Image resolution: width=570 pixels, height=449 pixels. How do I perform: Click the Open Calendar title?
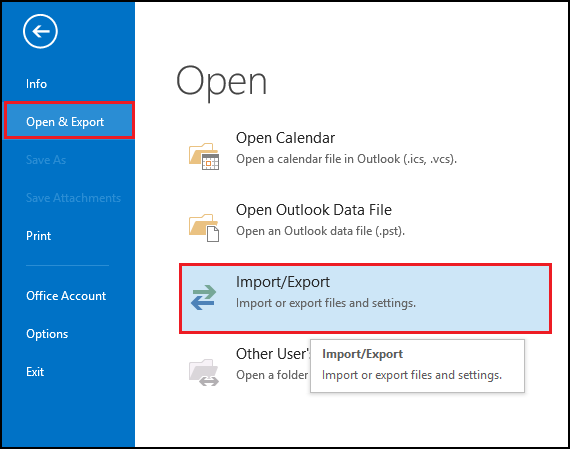pyautogui.click(x=285, y=138)
